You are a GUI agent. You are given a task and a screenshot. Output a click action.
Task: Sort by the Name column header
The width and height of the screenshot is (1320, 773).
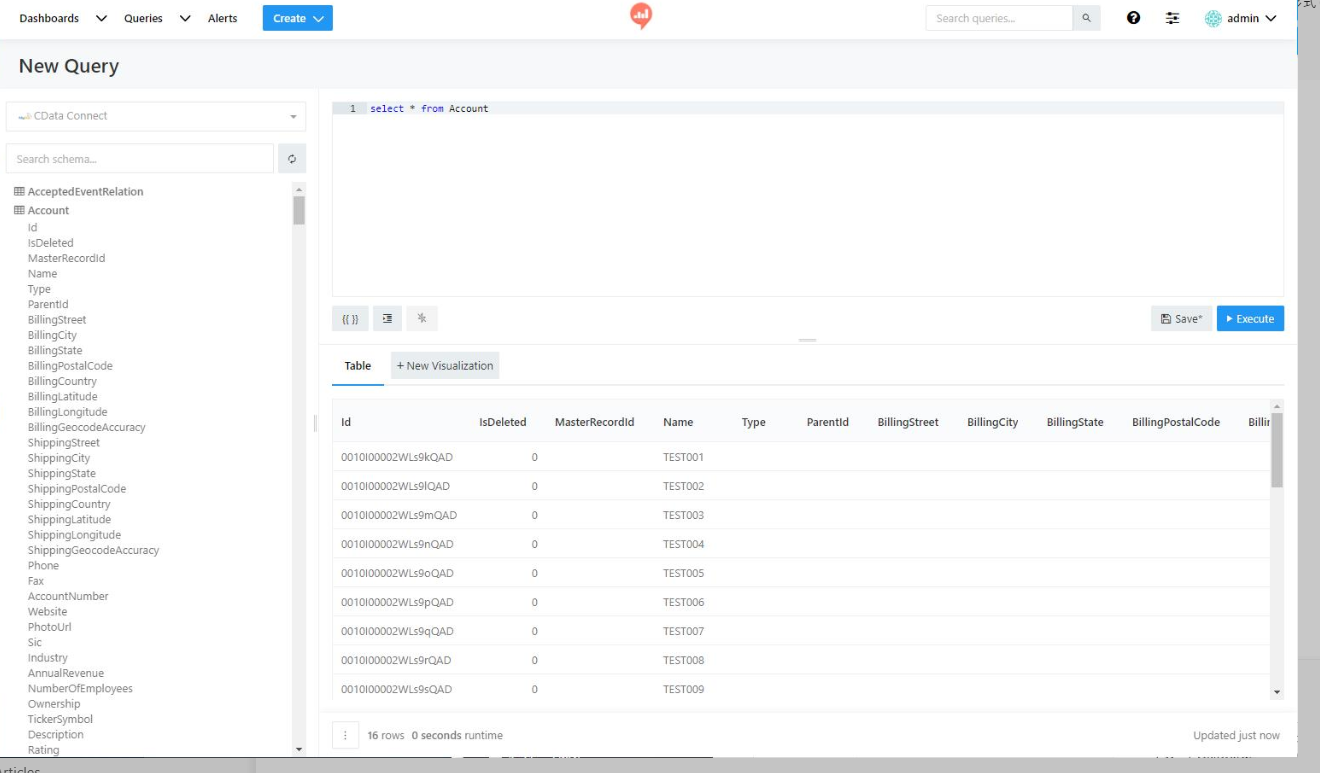tap(678, 422)
